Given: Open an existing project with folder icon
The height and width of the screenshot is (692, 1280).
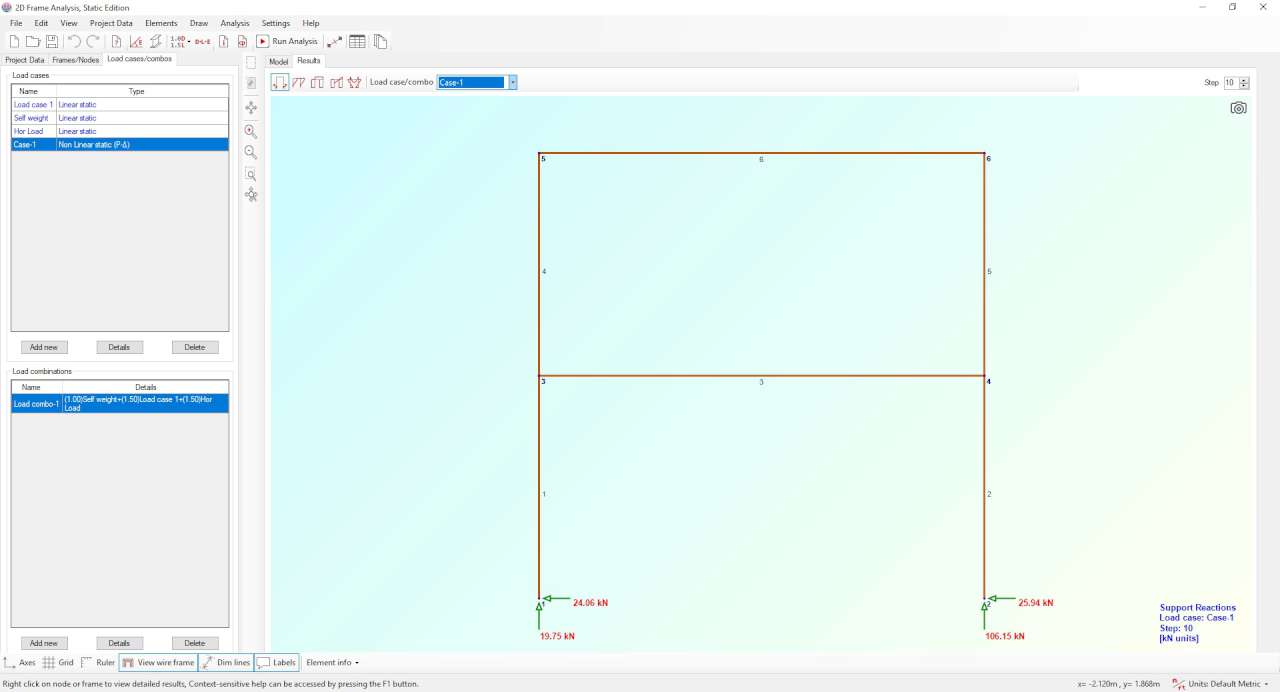Looking at the screenshot, I should tap(33, 41).
